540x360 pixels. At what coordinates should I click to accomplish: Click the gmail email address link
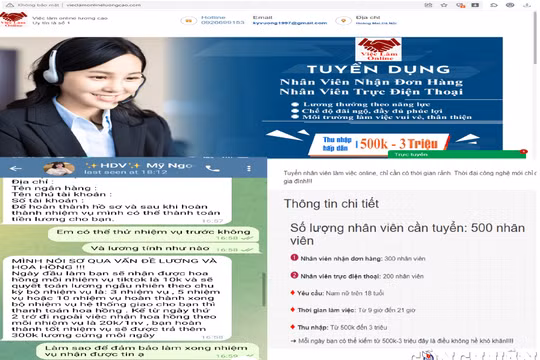point(290,23)
